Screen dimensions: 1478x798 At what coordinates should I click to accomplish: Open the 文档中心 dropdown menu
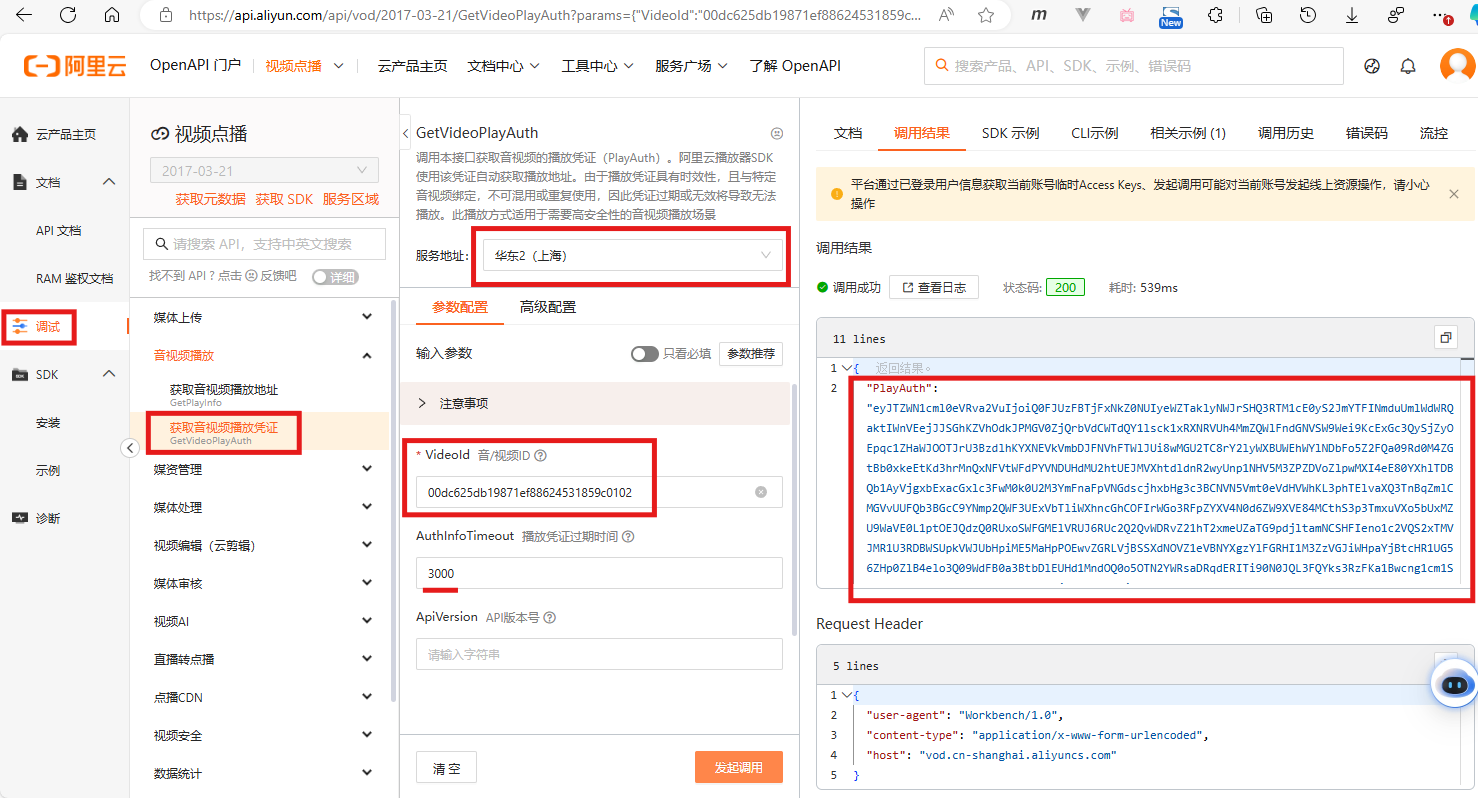tap(503, 66)
